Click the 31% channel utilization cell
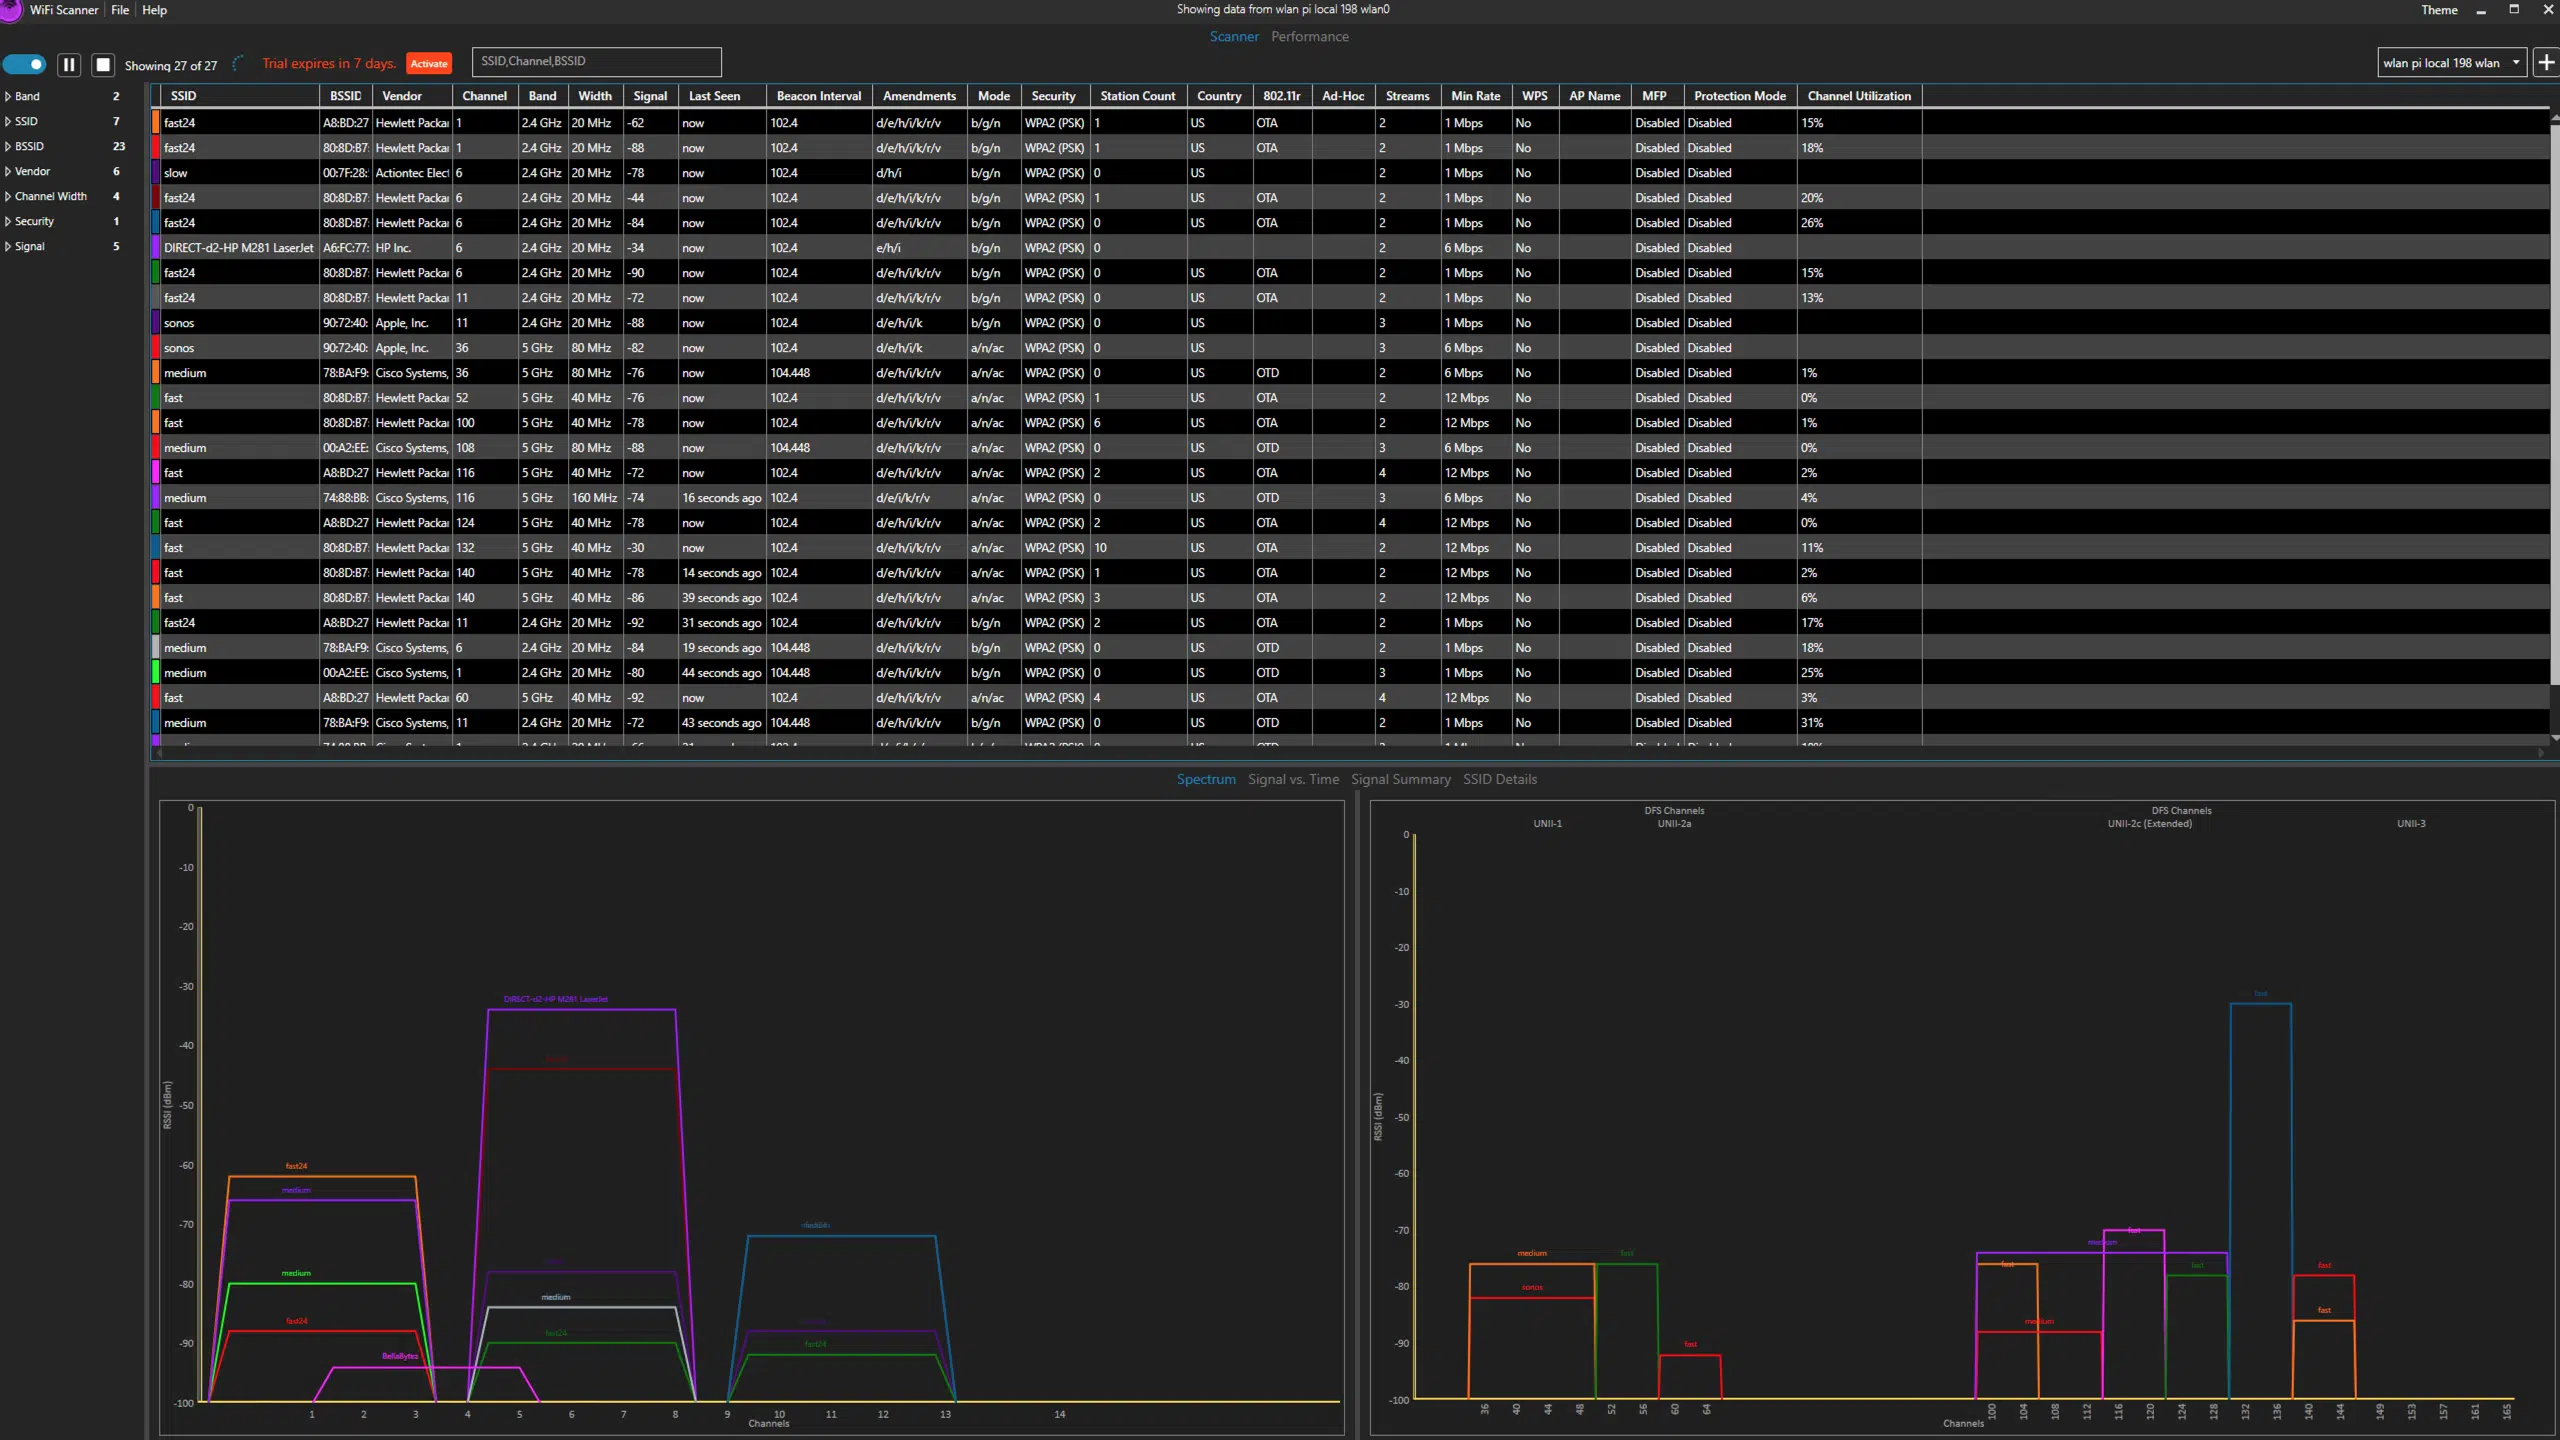The width and height of the screenshot is (2560, 1440). coord(1859,723)
